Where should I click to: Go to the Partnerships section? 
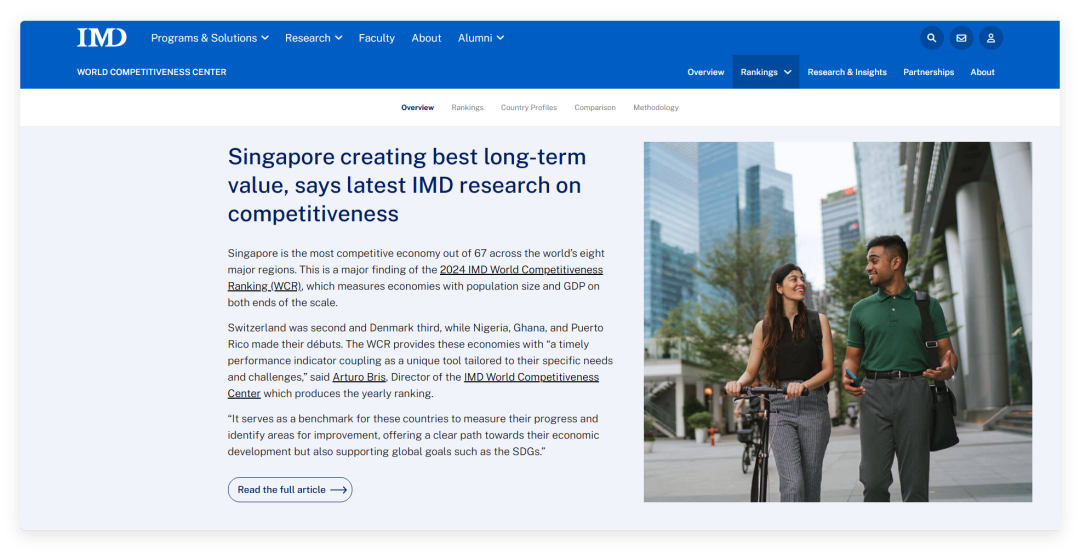928,72
